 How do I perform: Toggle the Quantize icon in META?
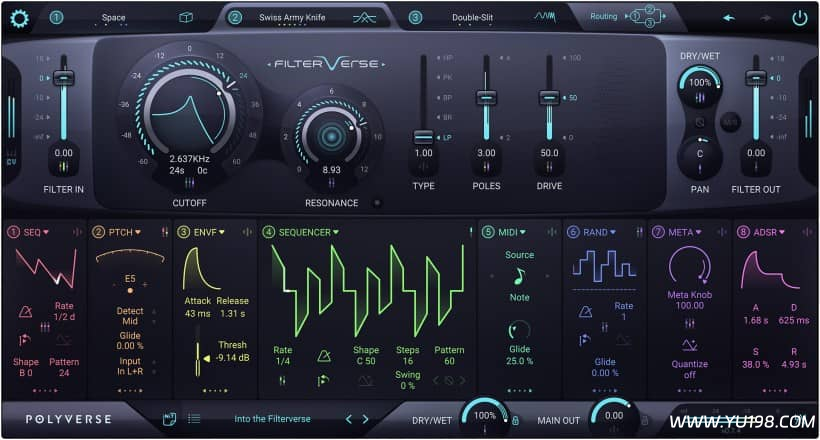click(x=690, y=345)
